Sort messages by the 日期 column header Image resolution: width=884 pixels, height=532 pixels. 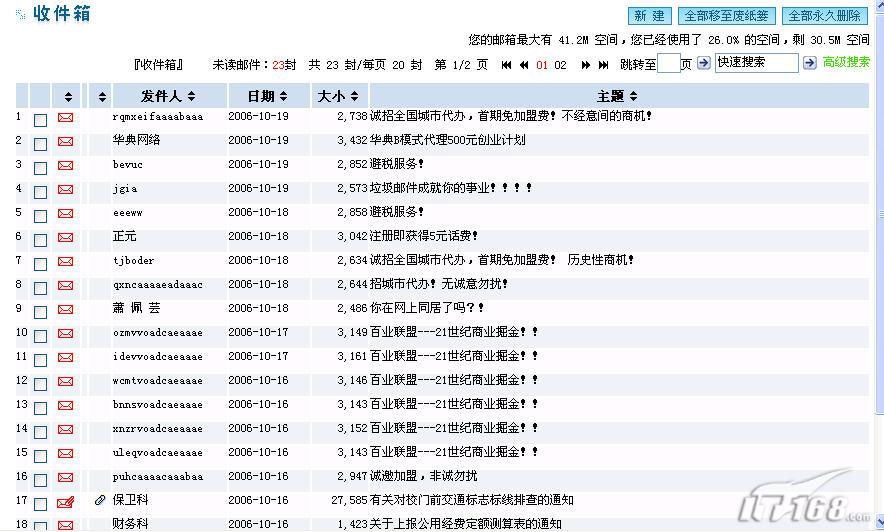(259, 96)
